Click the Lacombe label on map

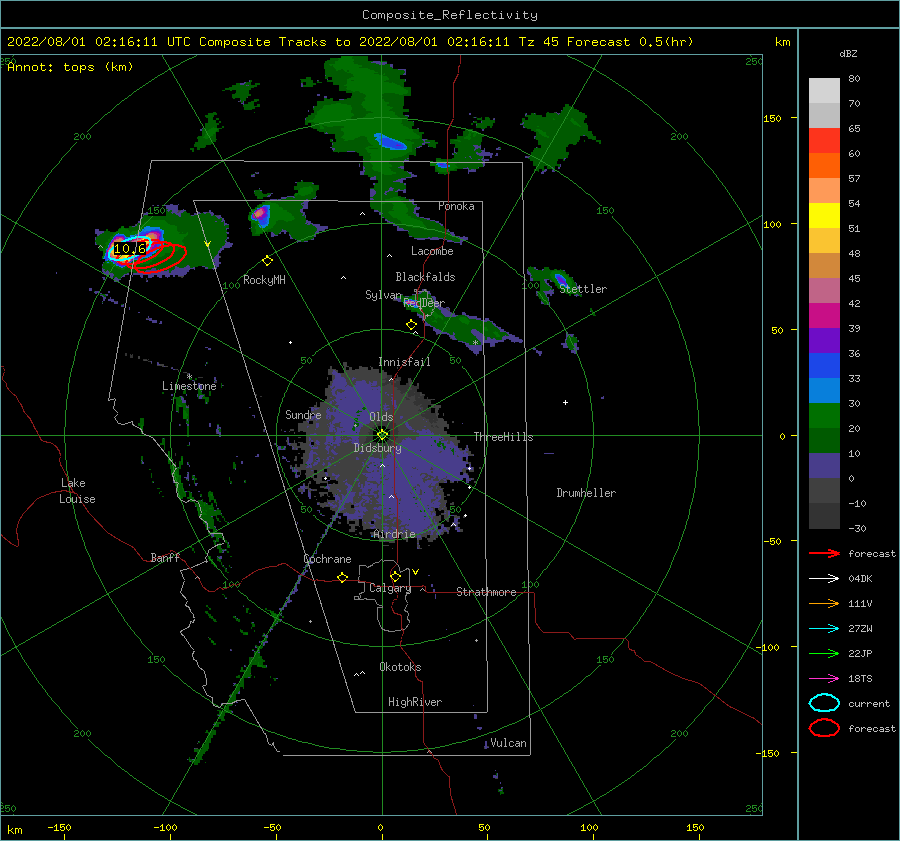pos(432,251)
